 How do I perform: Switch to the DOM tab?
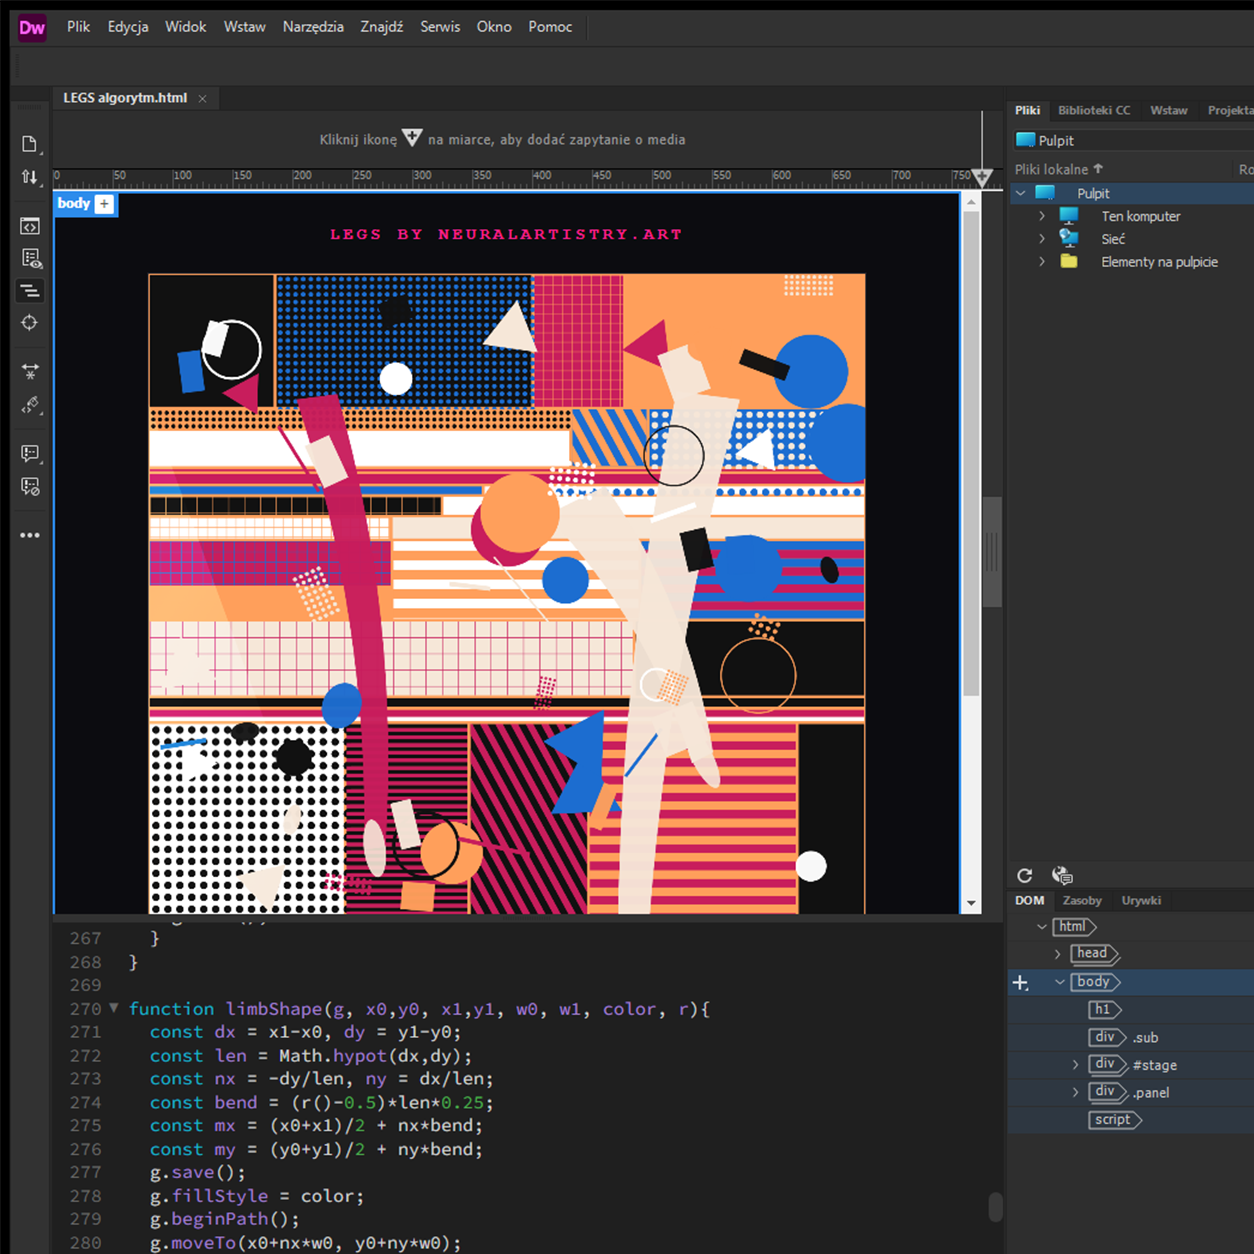pyautogui.click(x=1029, y=900)
